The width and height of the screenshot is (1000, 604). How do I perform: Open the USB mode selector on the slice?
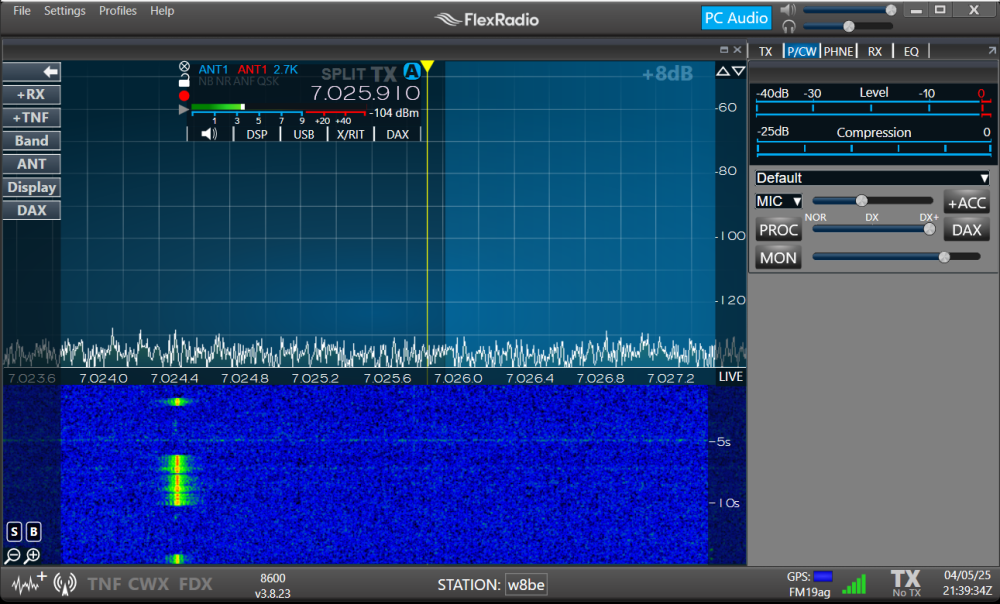(304, 135)
